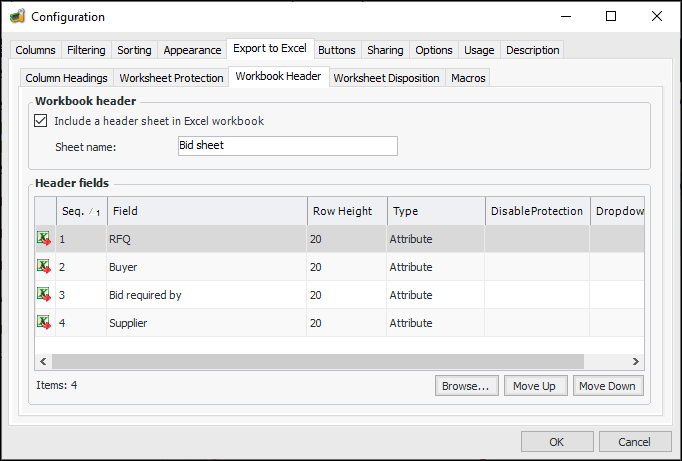Viewport: 682px width, 461px height.
Task: Click the Sheet name text field
Action: coord(286,146)
